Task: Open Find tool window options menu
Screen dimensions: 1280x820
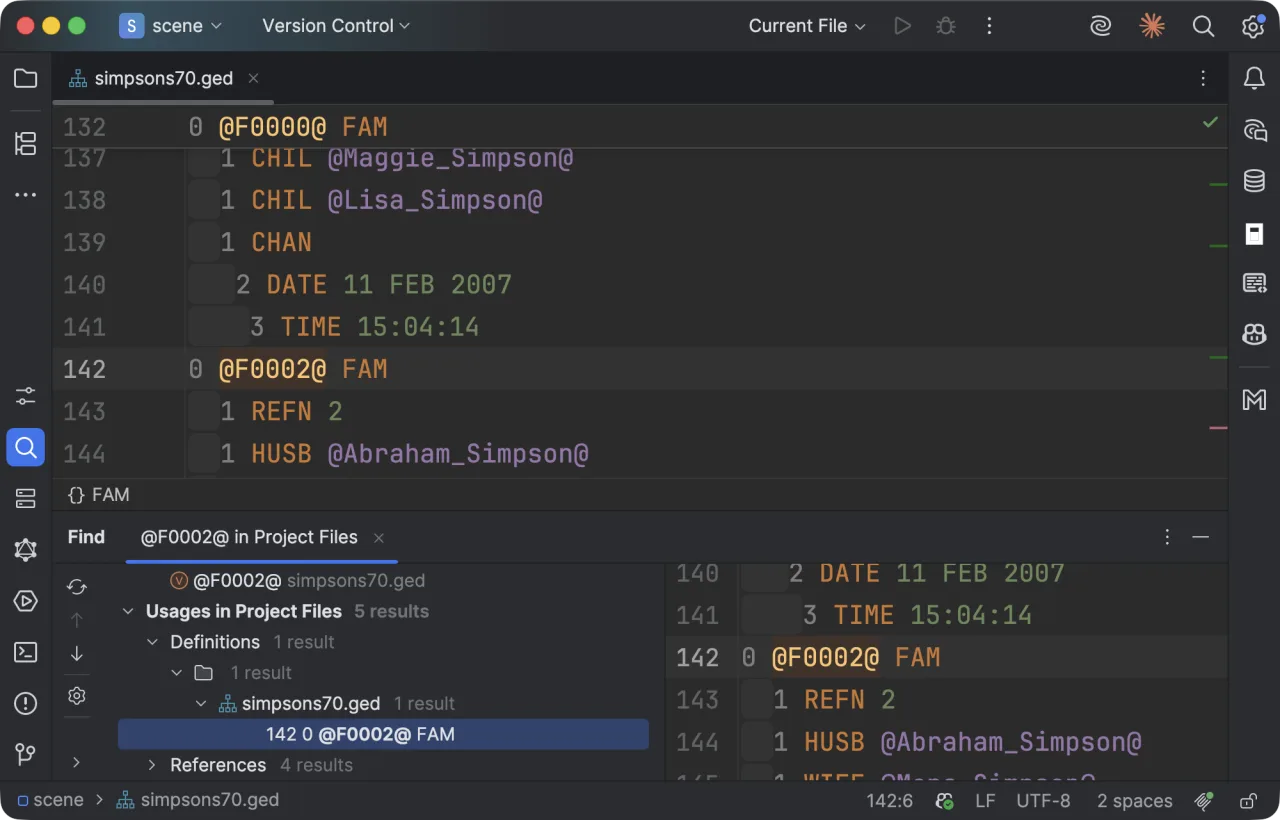Action: [x=1167, y=537]
